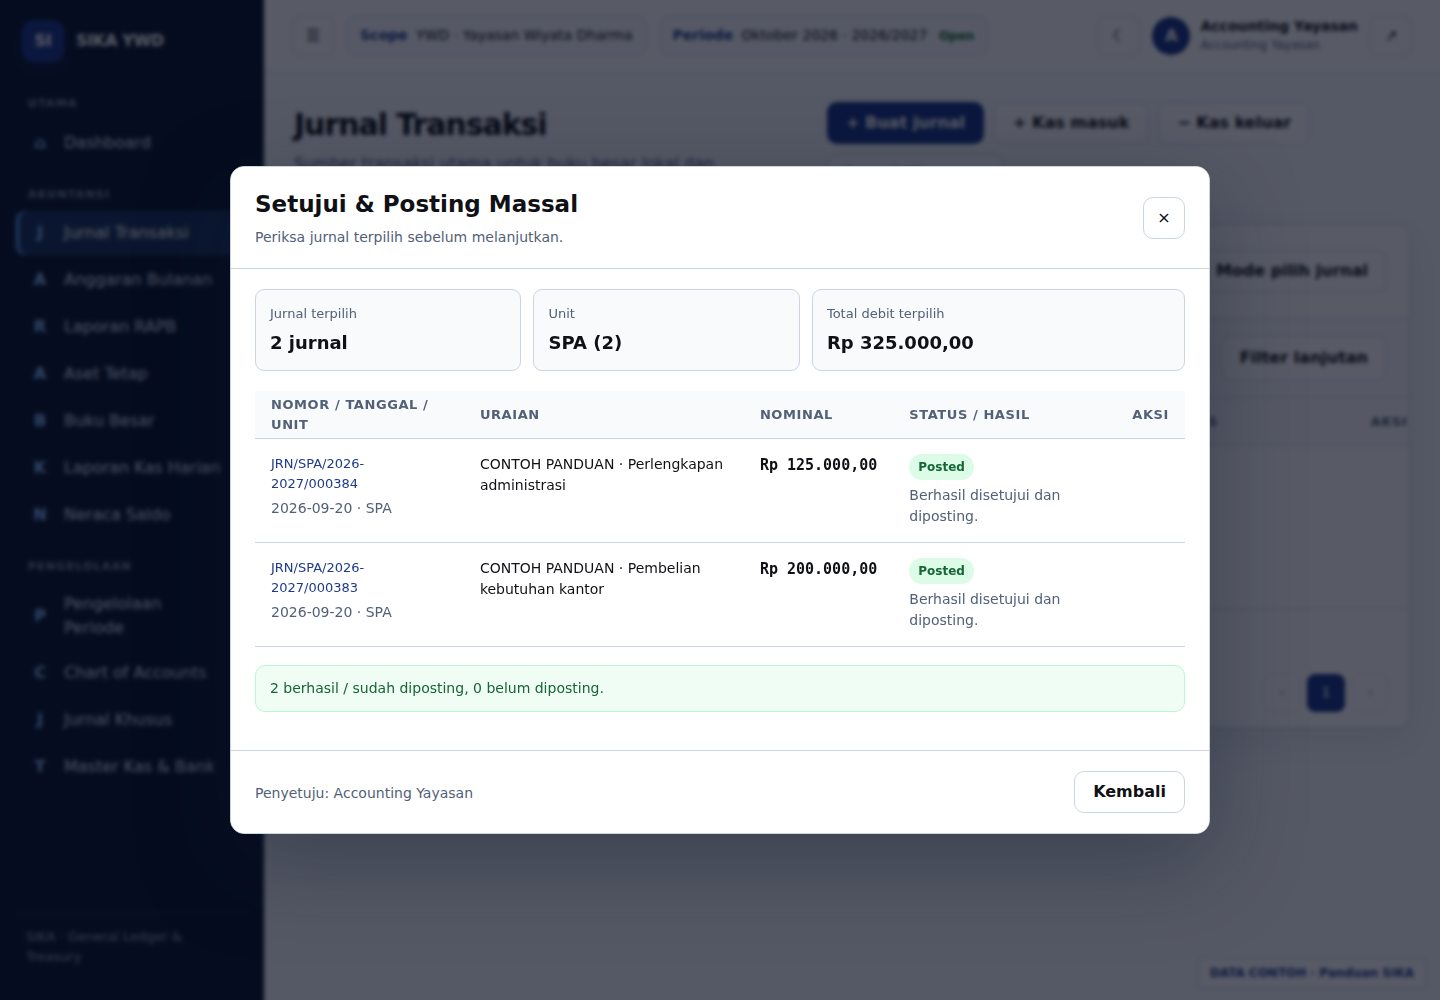Screen dimensions: 1440x1000
Task: Click the − Kas keluar button
Action: pos(1234,123)
